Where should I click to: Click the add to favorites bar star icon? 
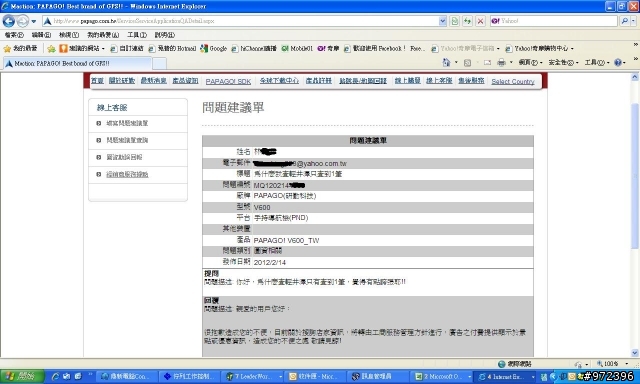[51, 49]
